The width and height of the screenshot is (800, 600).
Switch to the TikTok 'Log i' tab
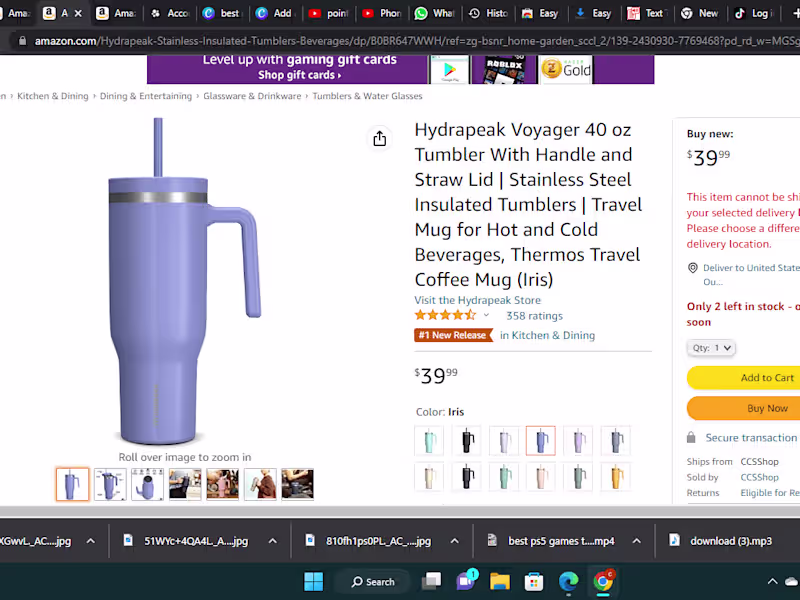click(x=754, y=13)
